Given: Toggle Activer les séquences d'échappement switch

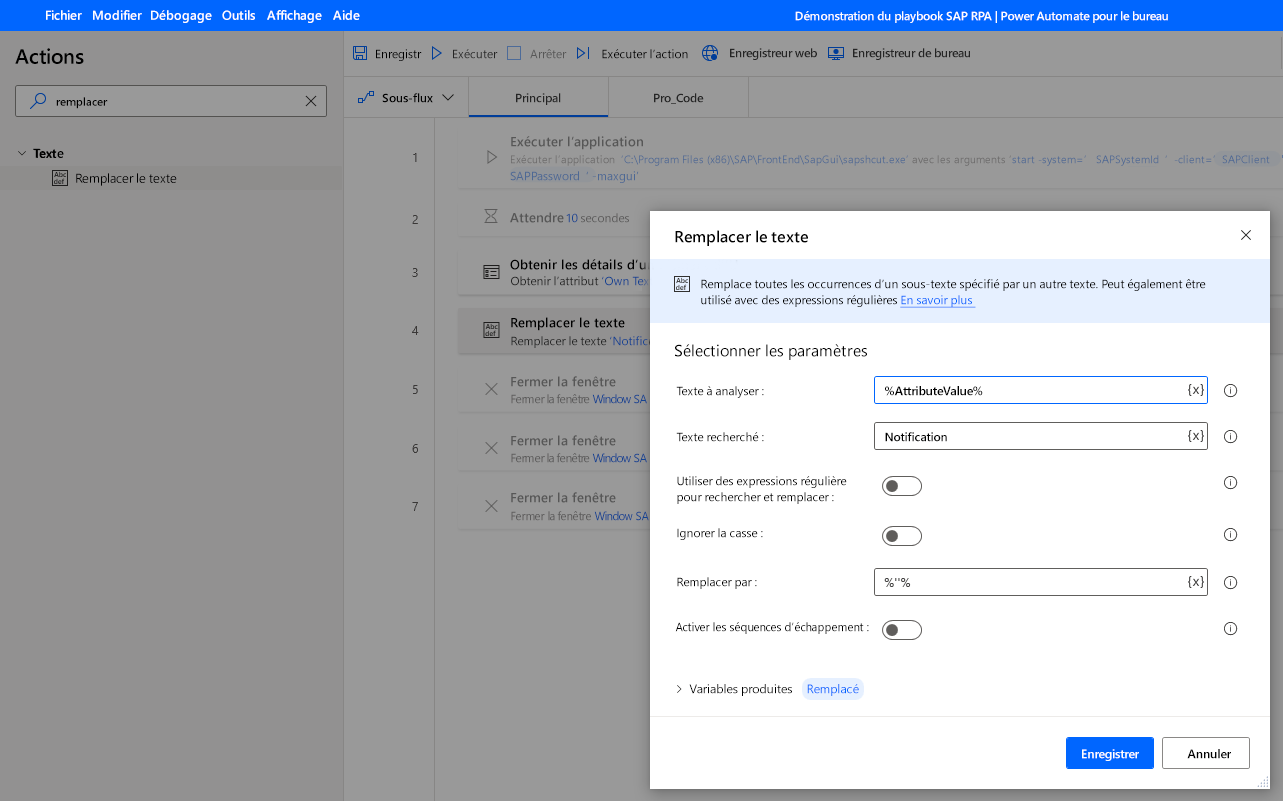Looking at the screenshot, I should point(901,630).
